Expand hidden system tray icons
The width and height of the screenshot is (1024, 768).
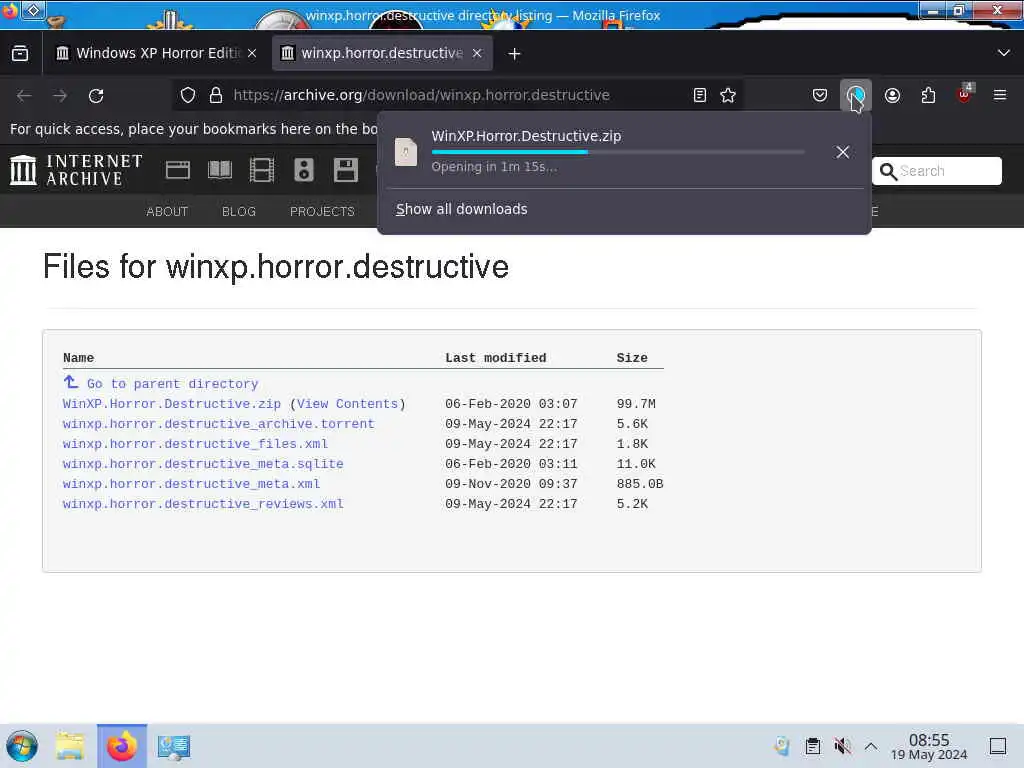point(871,746)
